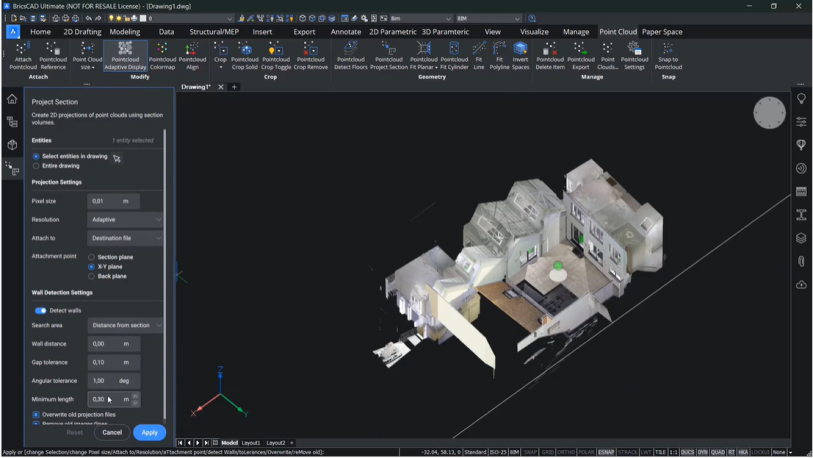
Task: Uncheck Overwrite old projection files
Action: [36, 414]
